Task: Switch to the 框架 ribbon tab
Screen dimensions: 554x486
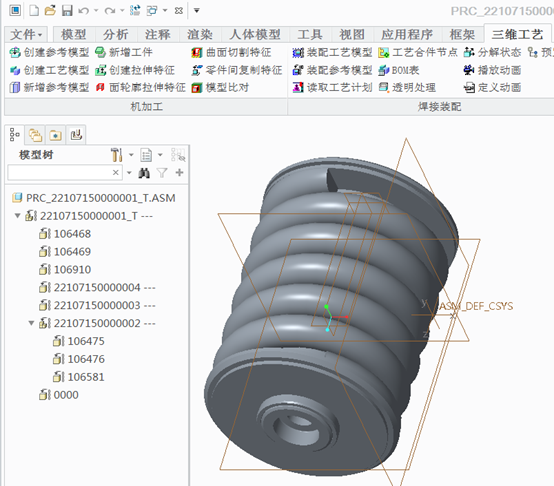Action: 462,35
